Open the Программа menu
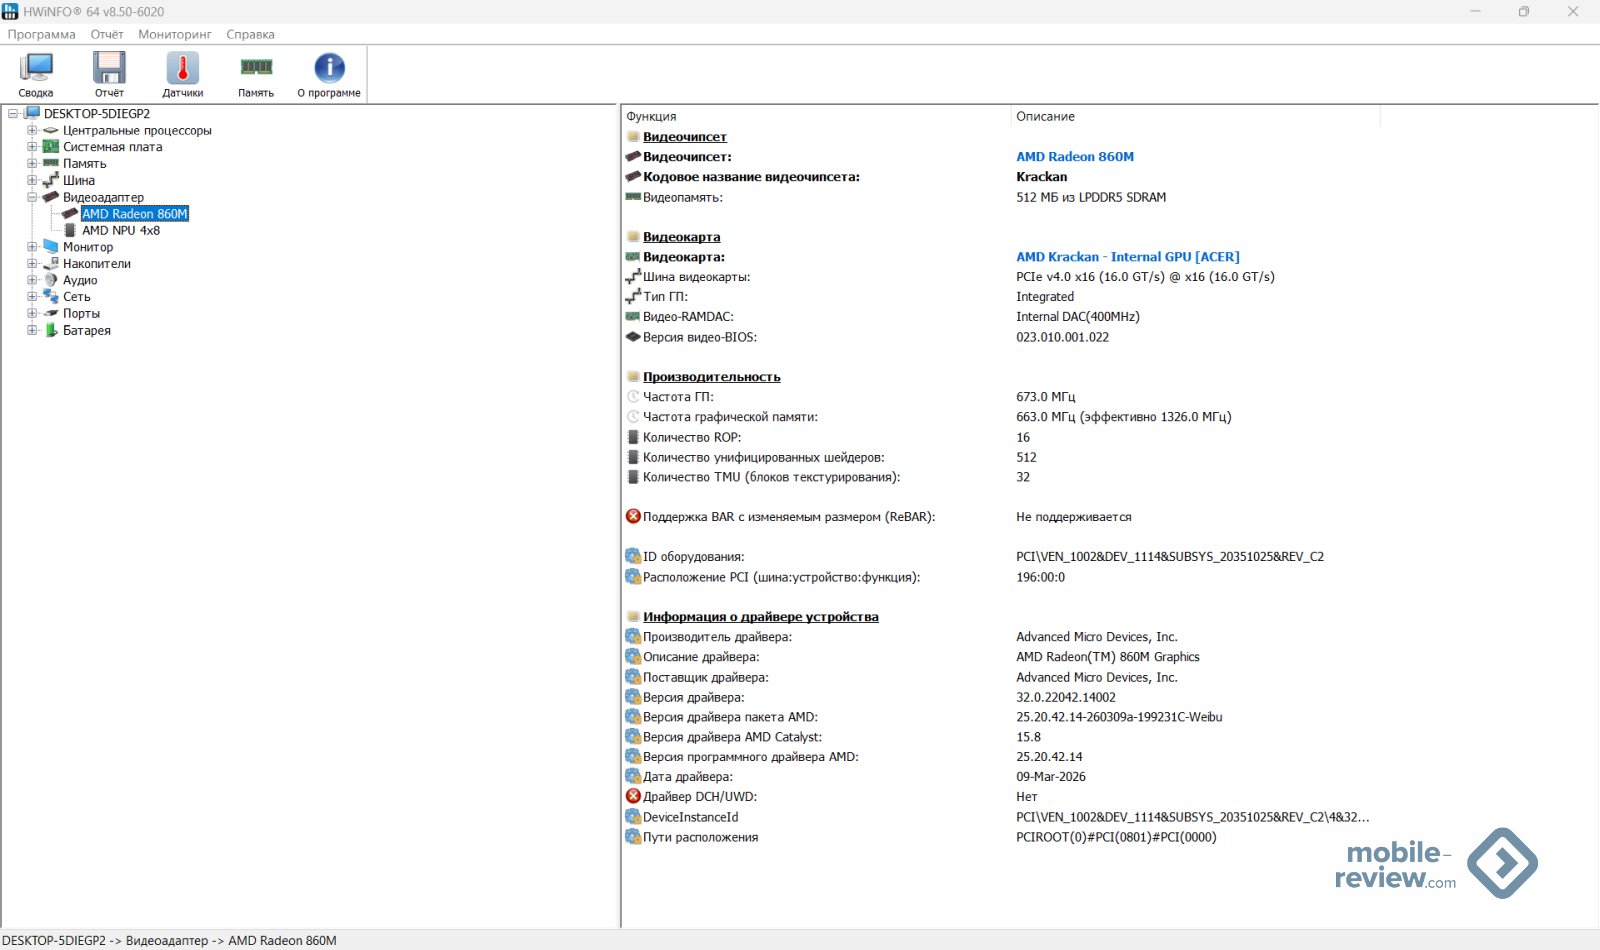The width and height of the screenshot is (1600, 950). coord(42,34)
